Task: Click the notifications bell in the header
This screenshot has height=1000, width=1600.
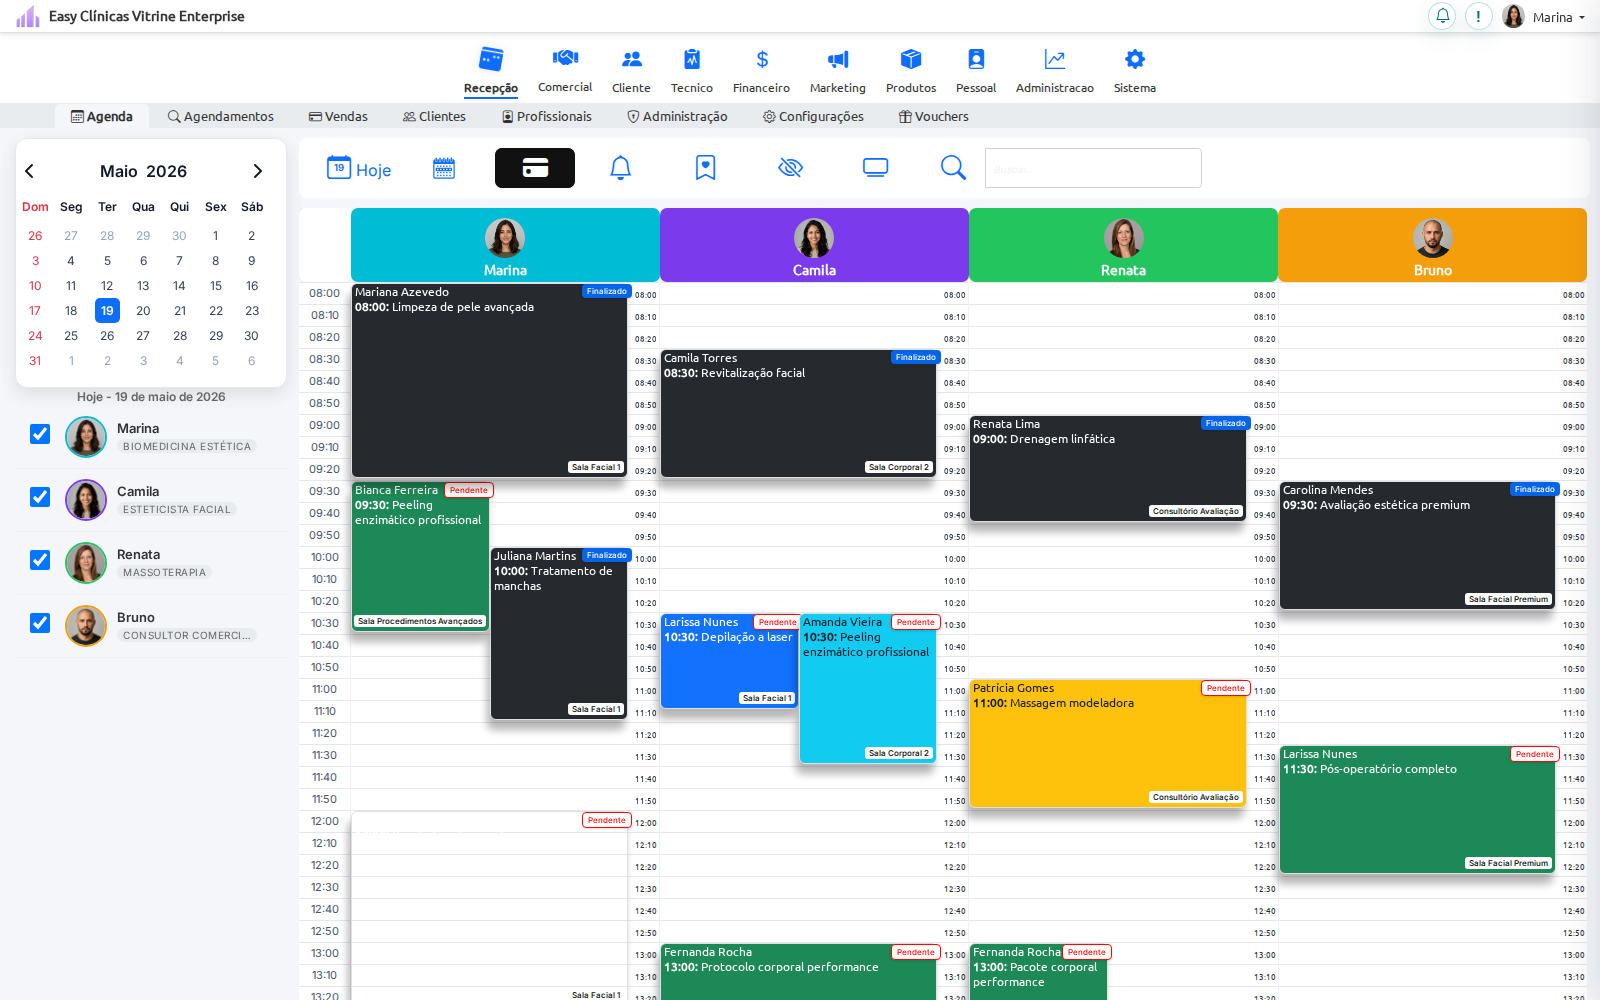Action: (1443, 16)
